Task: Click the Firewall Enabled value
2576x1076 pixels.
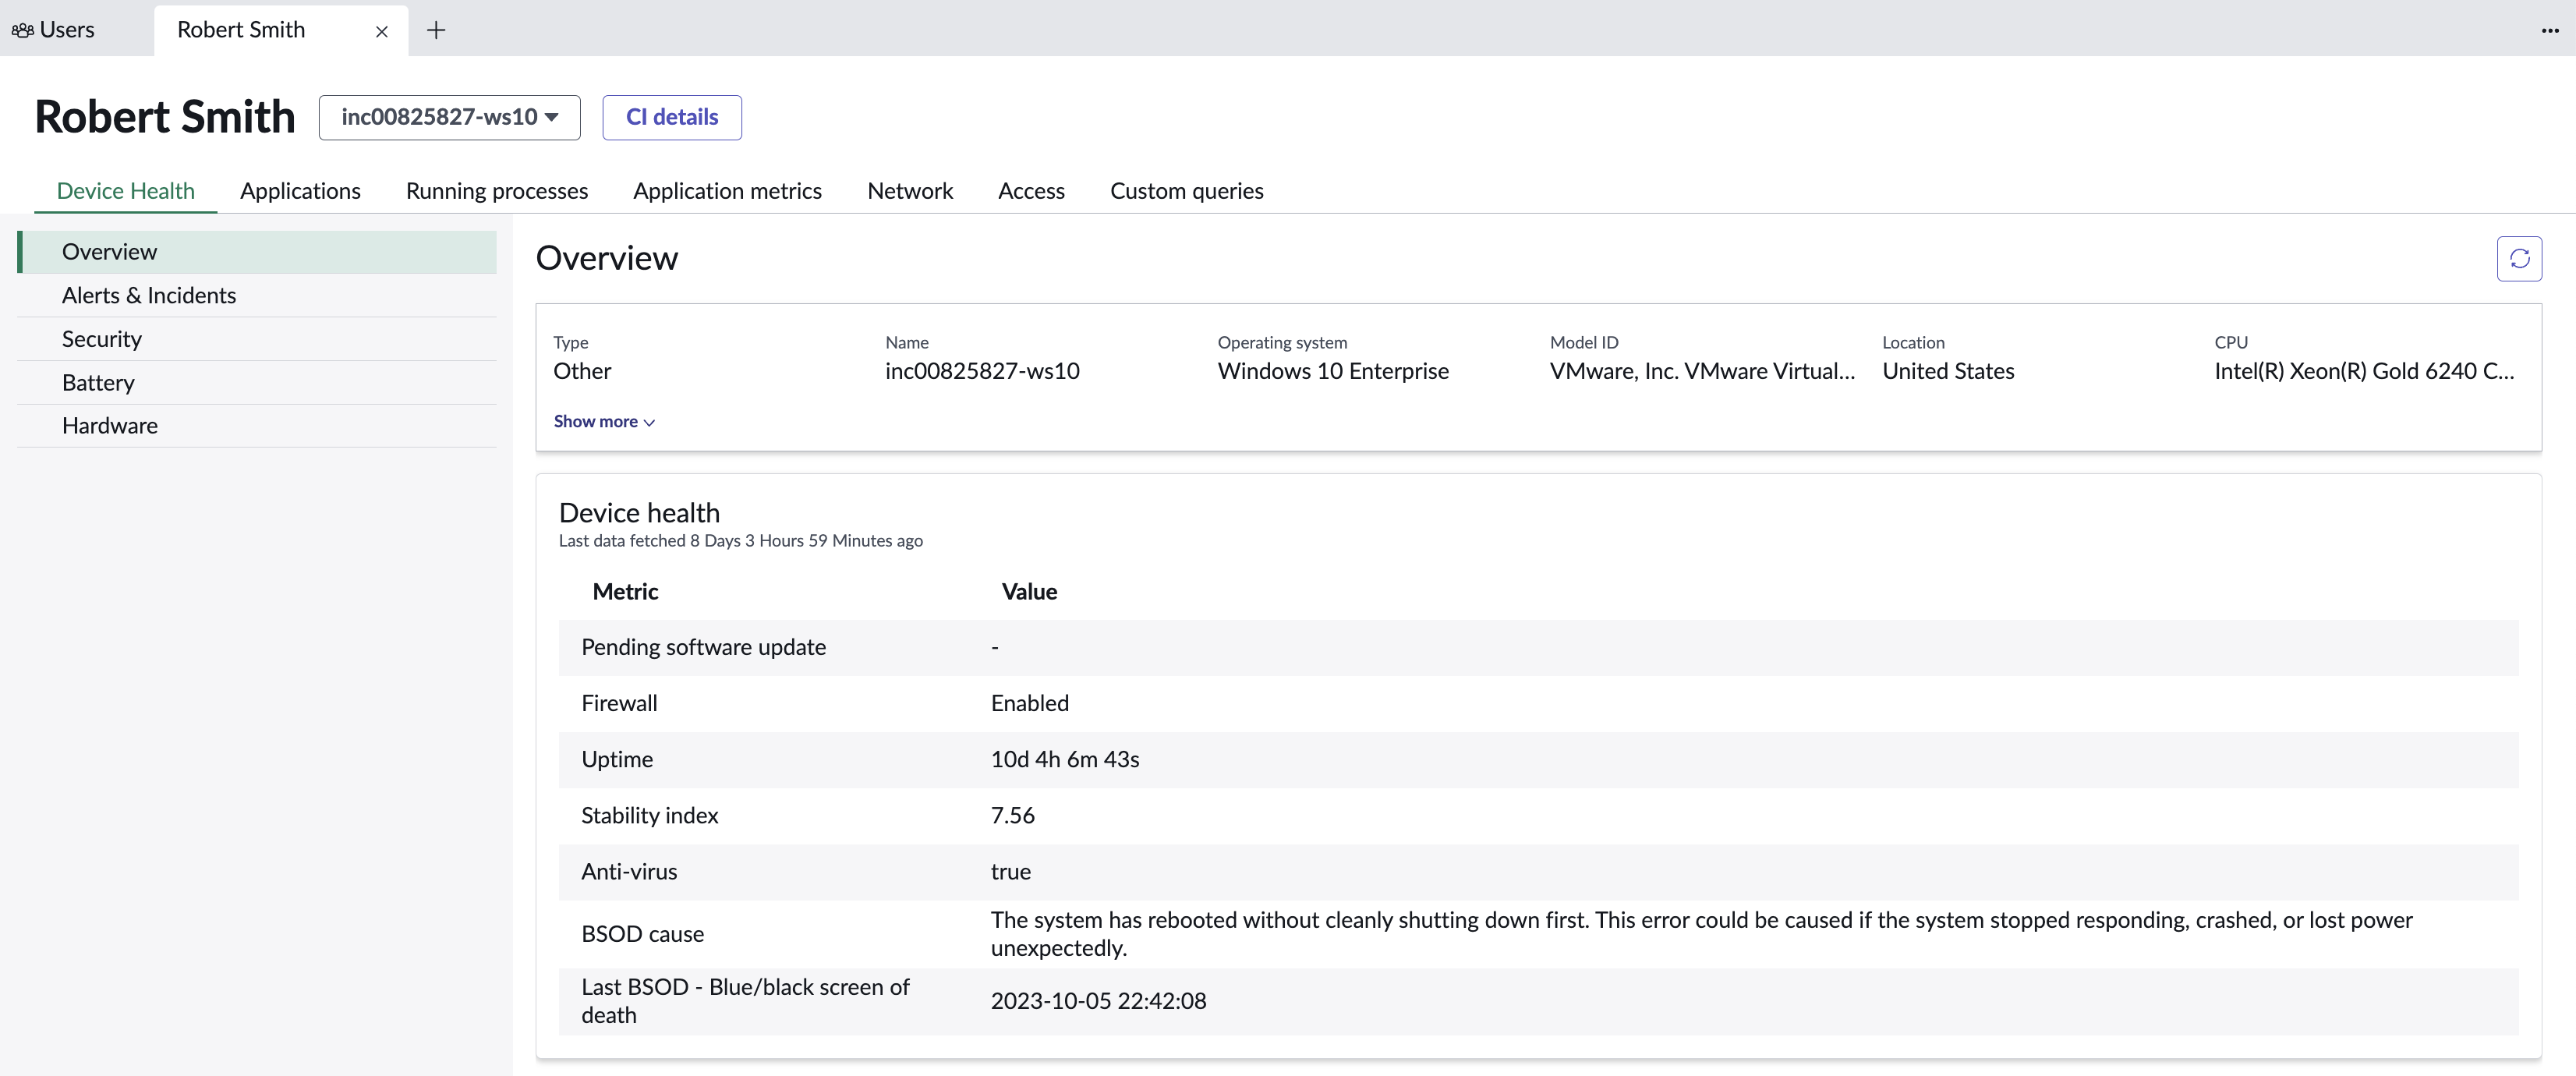Action: [1030, 703]
